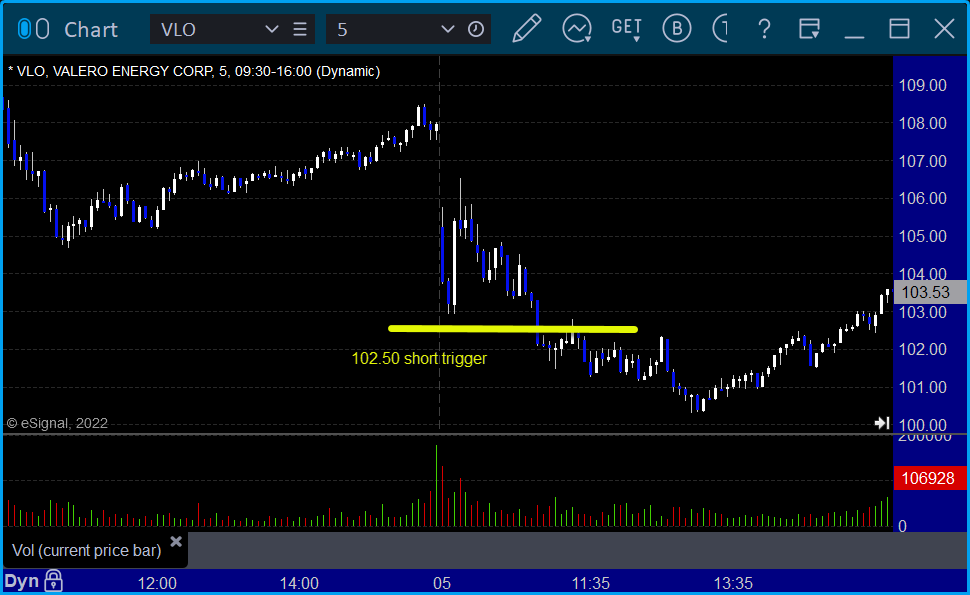This screenshot has width=970, height=595.
Task: Click the current price label 103.53
Action: click(930, 292)
